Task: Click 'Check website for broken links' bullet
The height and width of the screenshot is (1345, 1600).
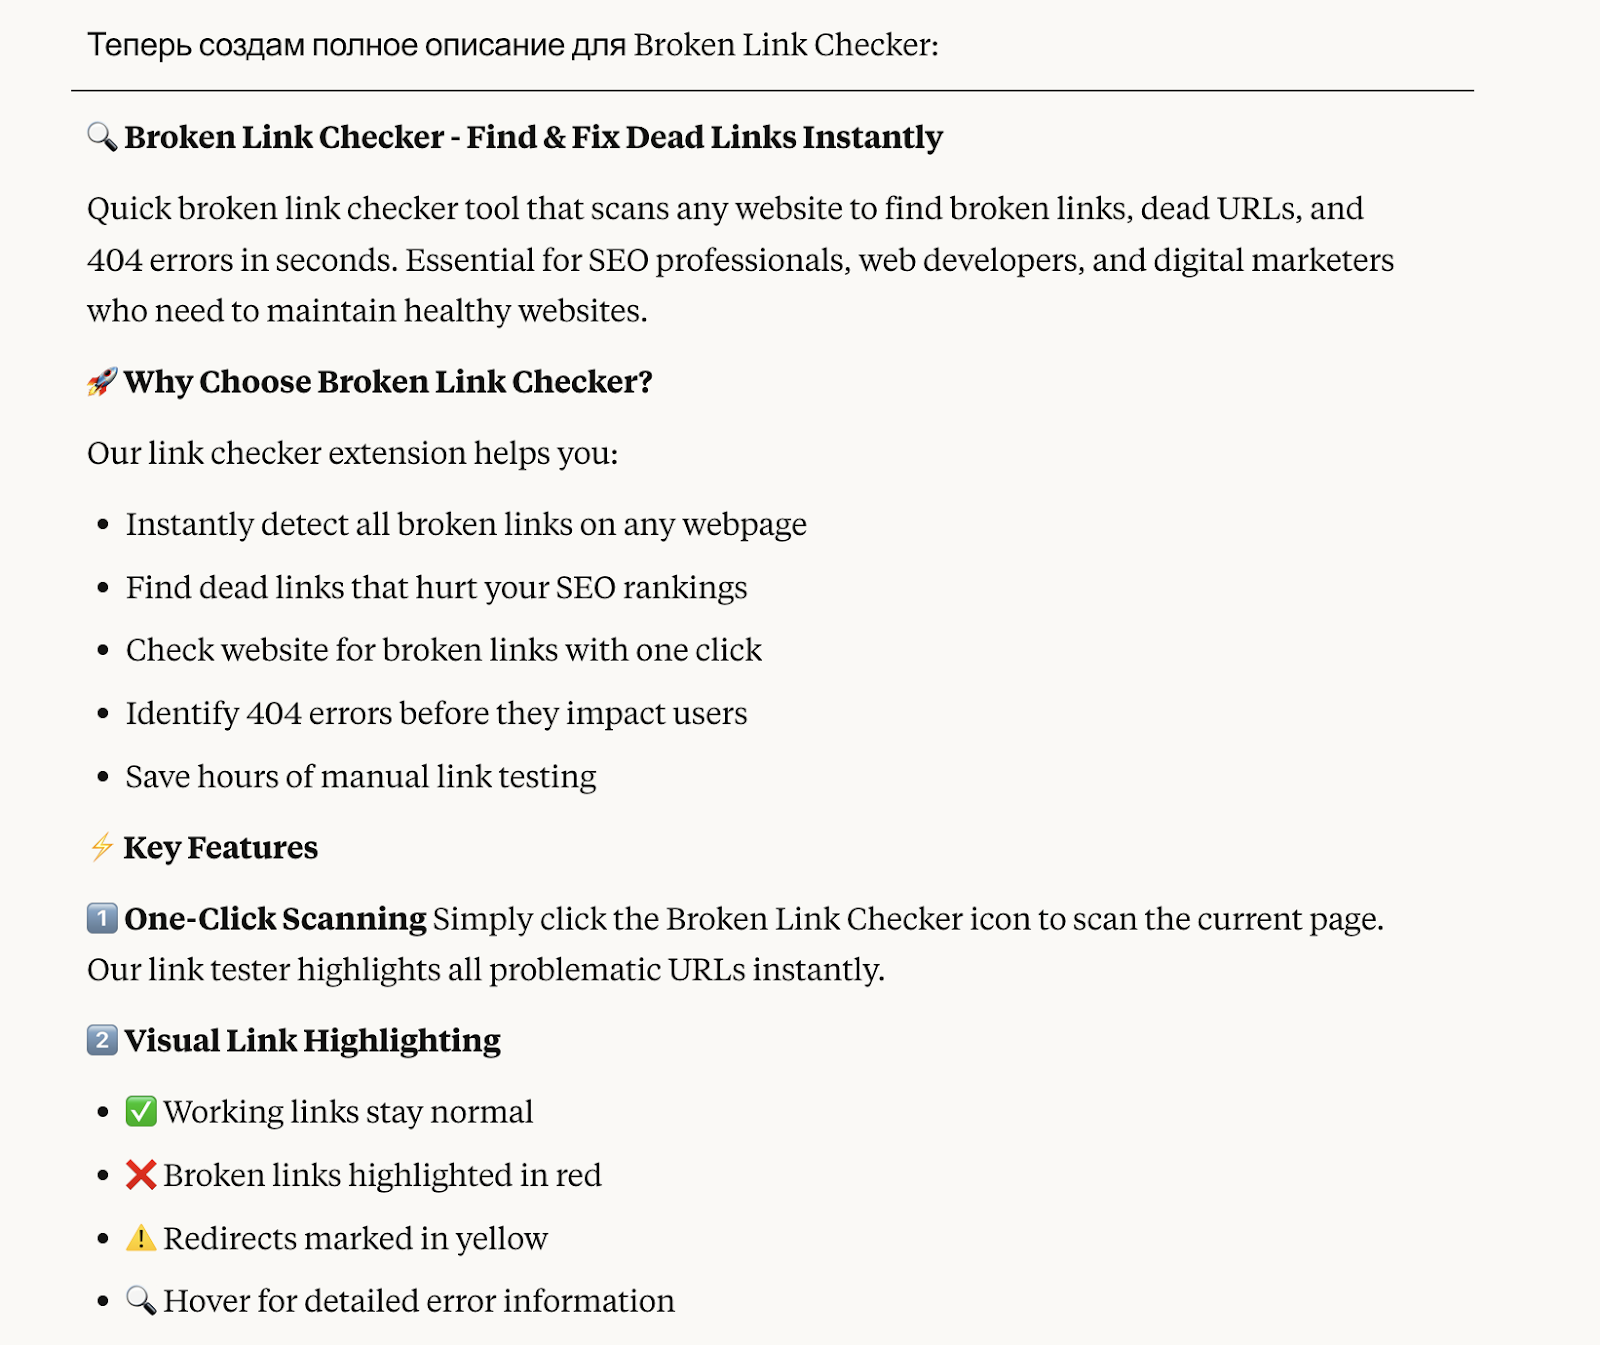Action: click(x=444, y=650)
